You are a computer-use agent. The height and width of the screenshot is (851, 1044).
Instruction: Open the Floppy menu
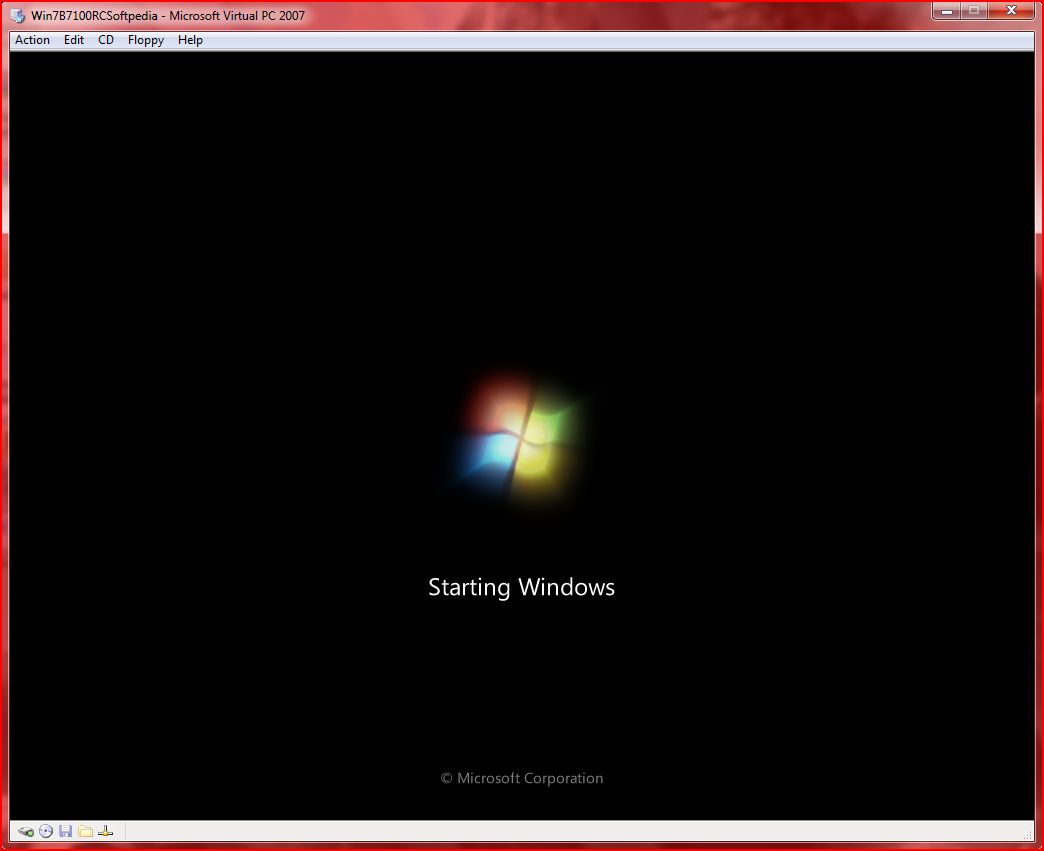pos(146,40)
